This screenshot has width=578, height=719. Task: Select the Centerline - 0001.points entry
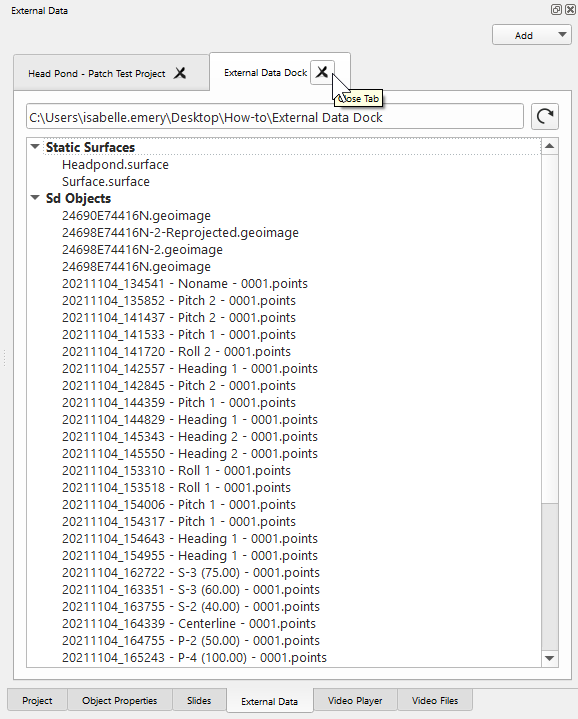pos(189,624)
